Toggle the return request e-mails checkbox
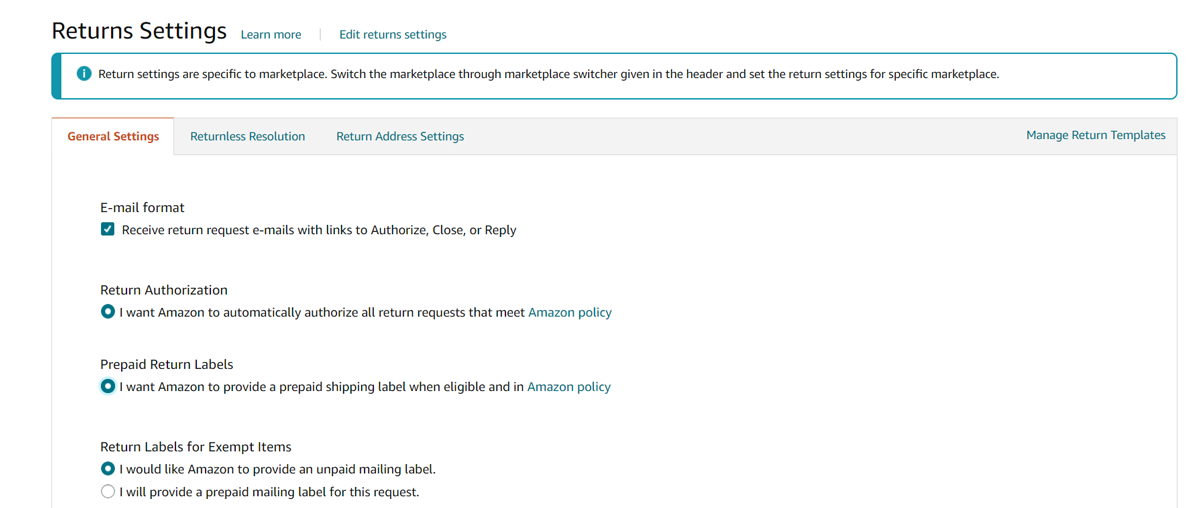This screenshot has height=508, width=1200. point(108,230)
